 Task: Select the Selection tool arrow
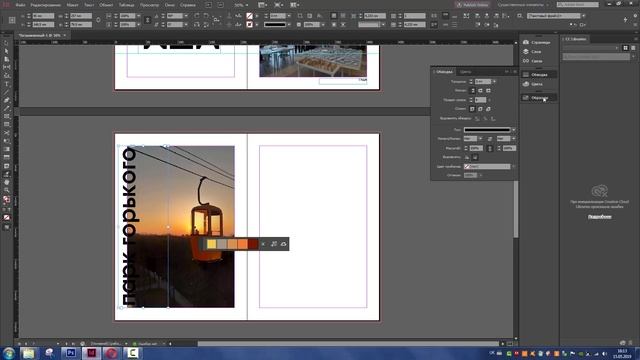6,43
